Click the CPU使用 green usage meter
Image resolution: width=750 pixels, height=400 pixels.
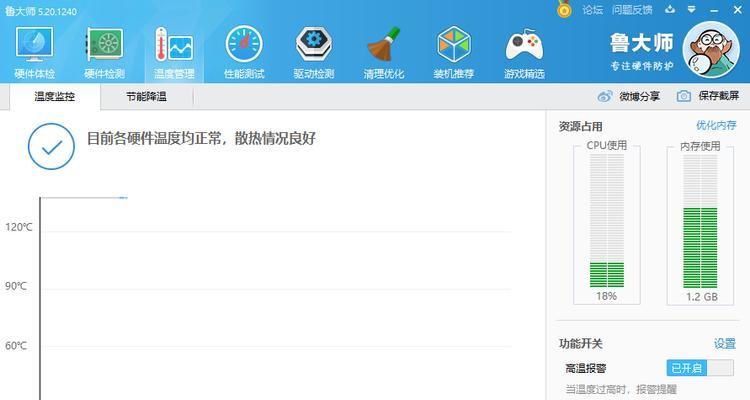pos(607,221)
